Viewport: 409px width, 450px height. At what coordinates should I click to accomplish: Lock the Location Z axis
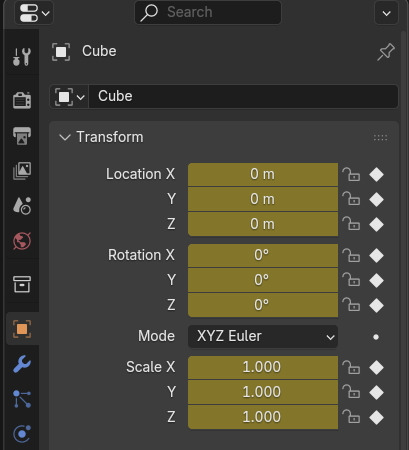point(351,224)
